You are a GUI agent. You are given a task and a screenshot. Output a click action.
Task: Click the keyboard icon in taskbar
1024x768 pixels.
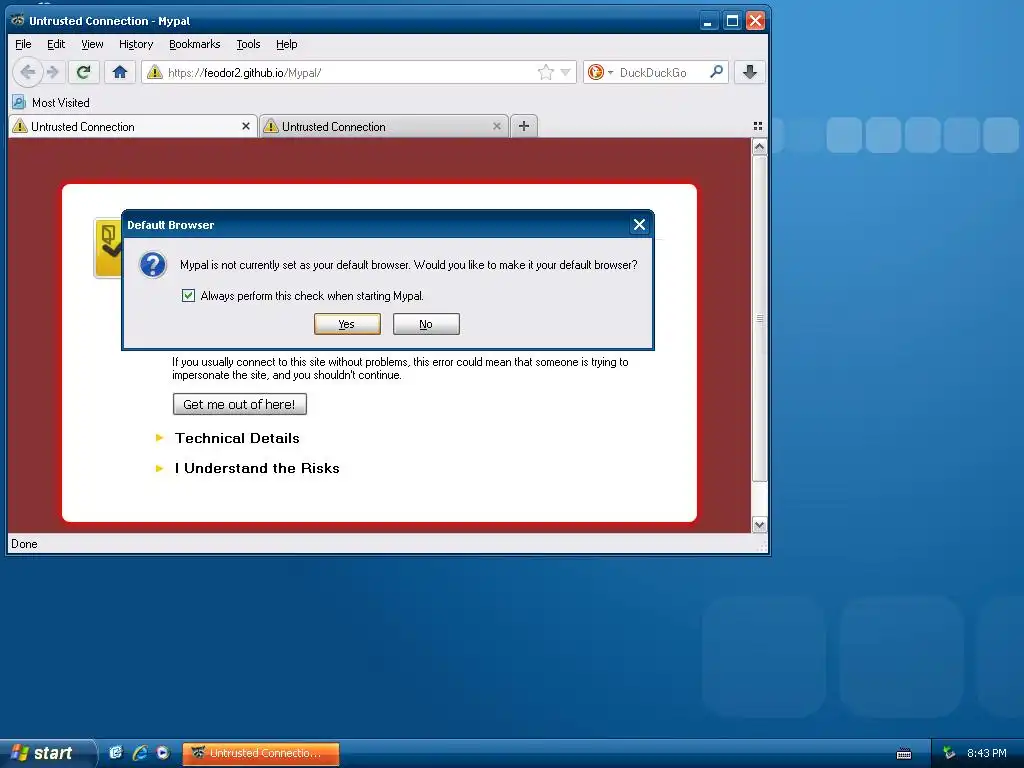(904, 754)
